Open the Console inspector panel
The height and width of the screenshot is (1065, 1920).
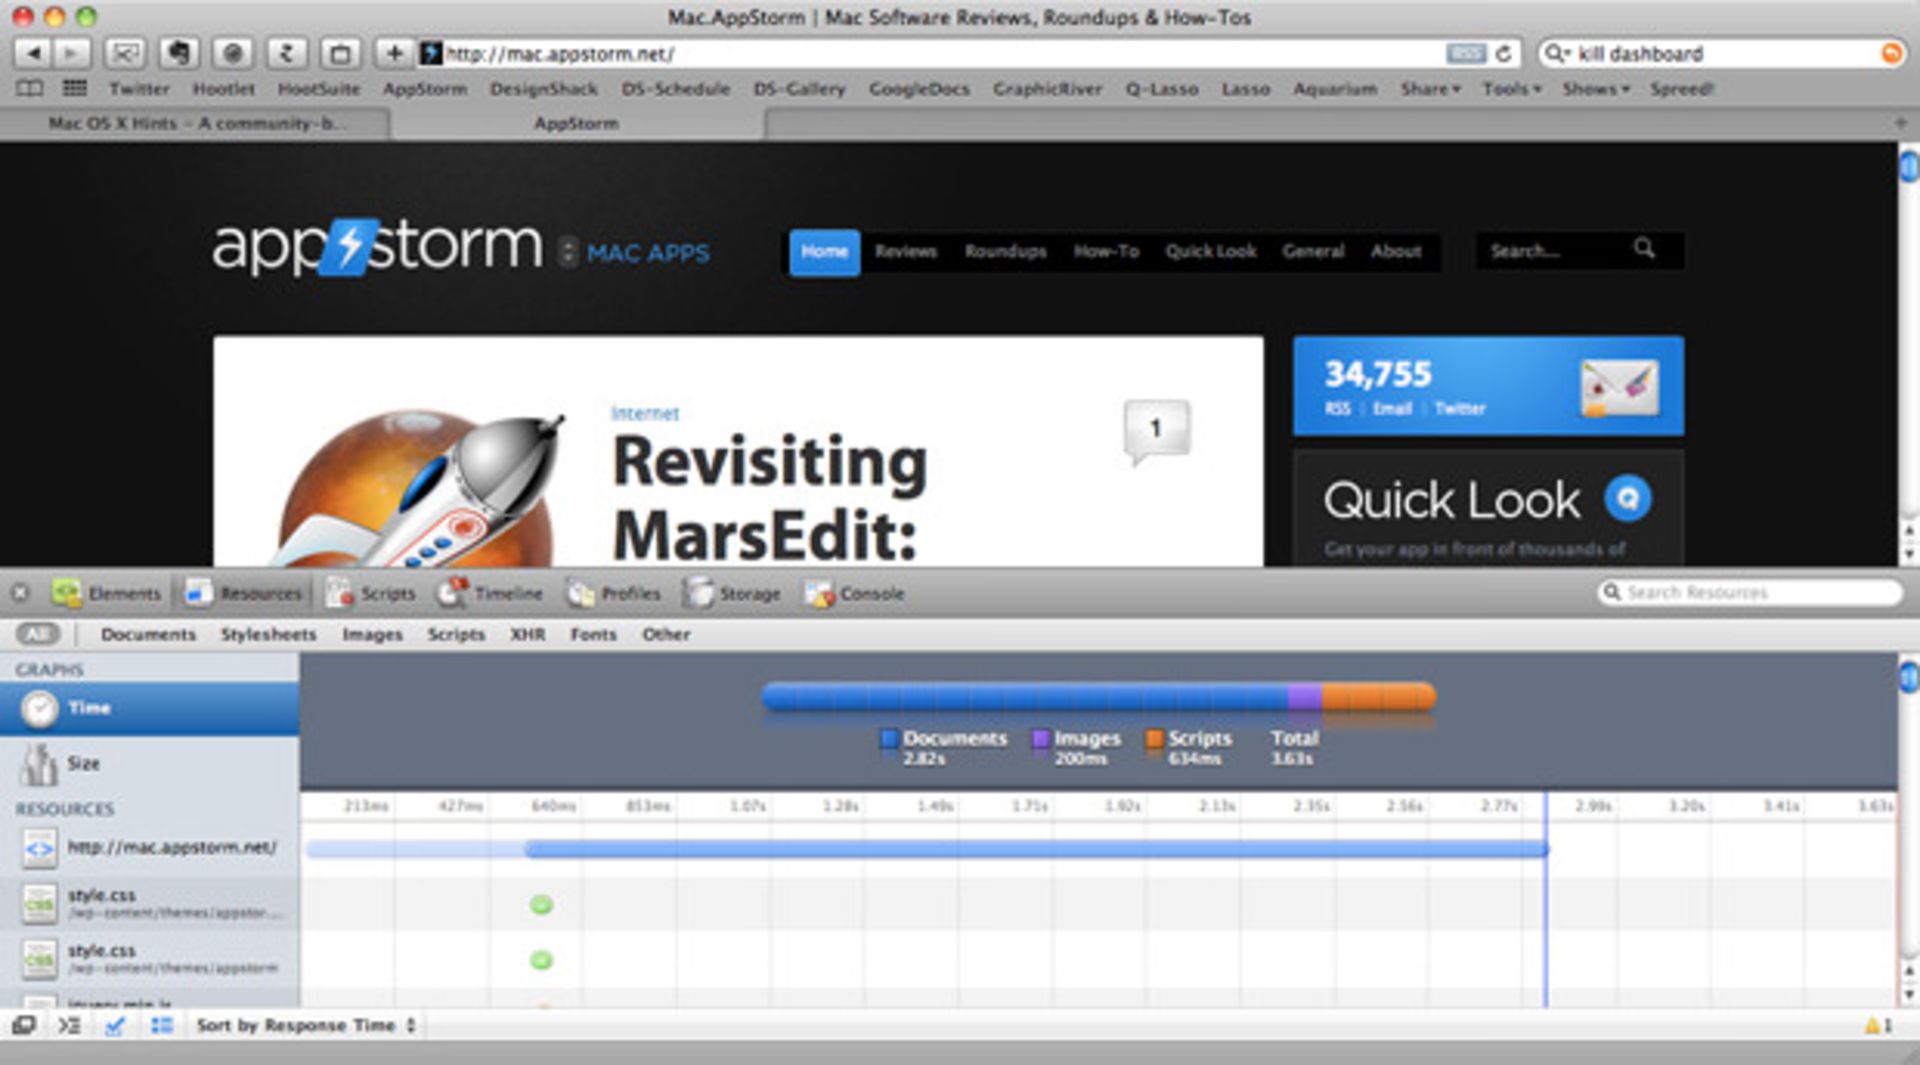(854, 593)
